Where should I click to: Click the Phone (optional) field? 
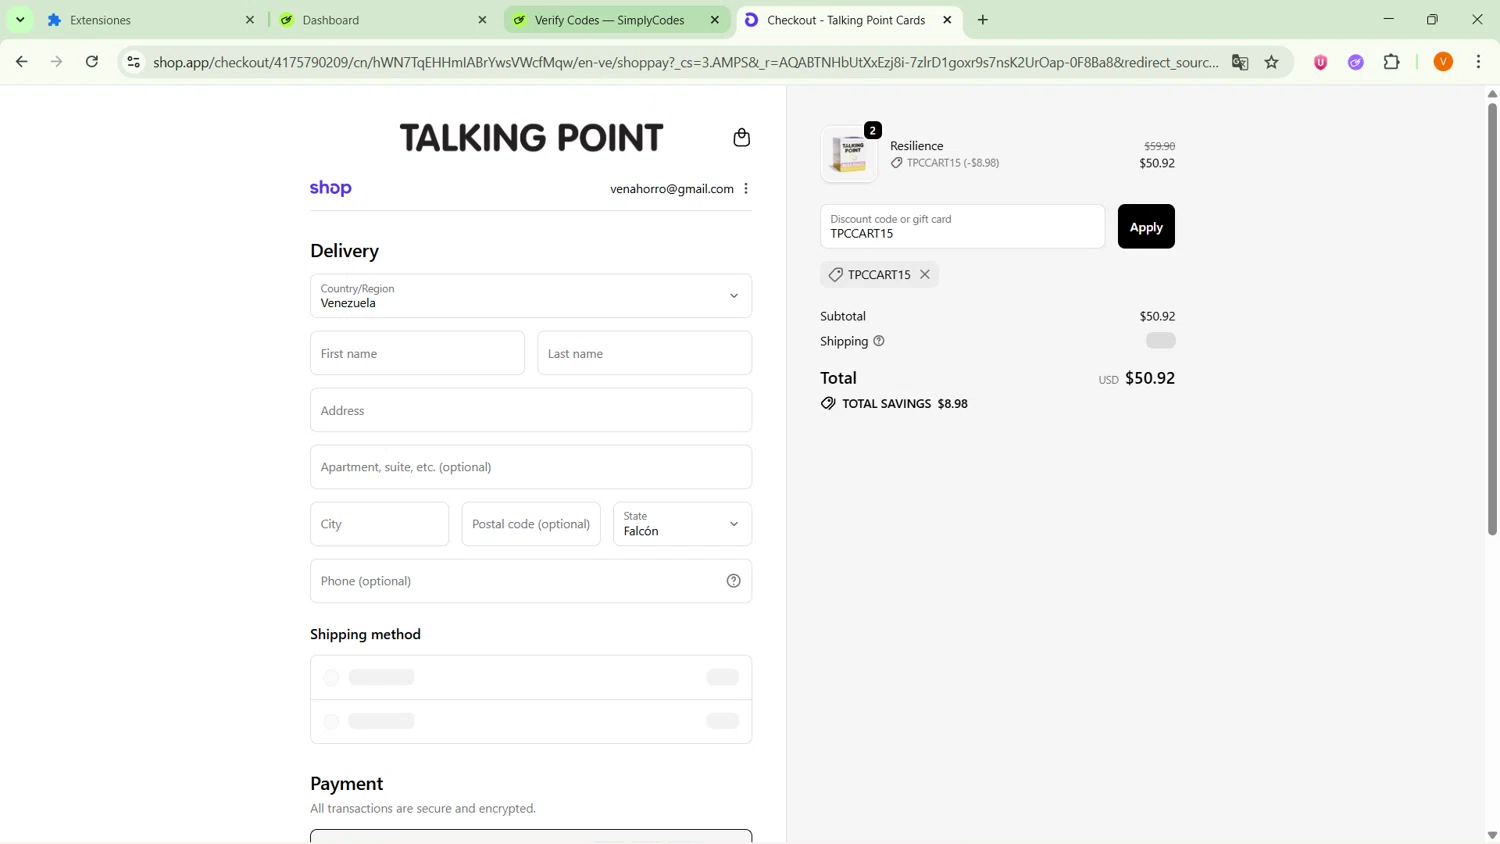[x=531, y=581]
